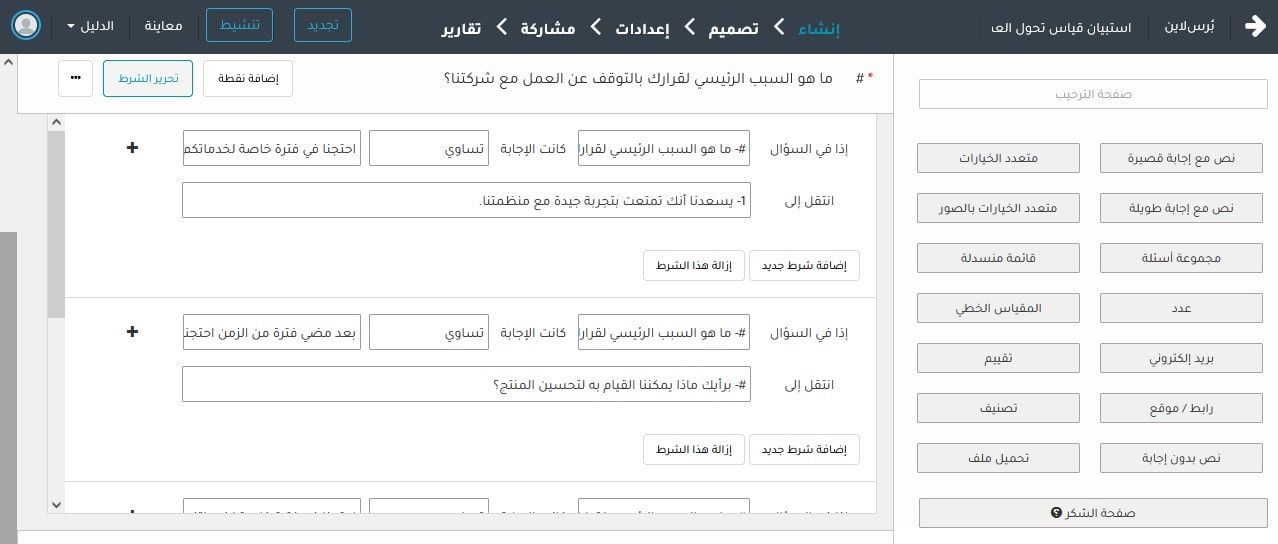The image size is (1278, 544).
Task: Add نص مع إجابة قصيرة question type
Action: point(1181,158)
